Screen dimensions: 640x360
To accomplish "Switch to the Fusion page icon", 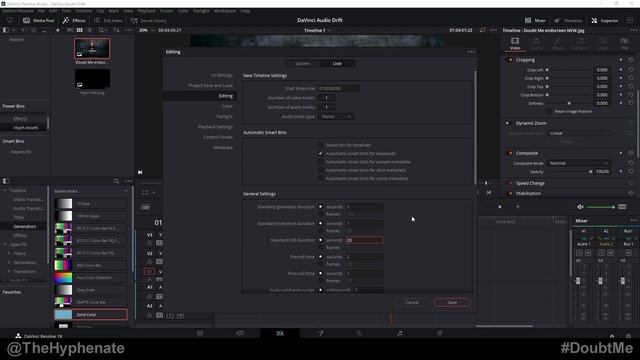I will [x=320, y=333].
